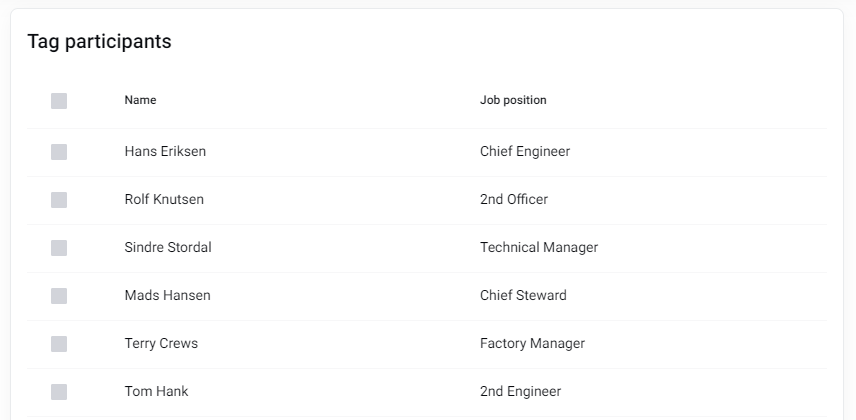Click the Chief Steward job position
This screenshot has height=420, width=856.
point(523,296)
